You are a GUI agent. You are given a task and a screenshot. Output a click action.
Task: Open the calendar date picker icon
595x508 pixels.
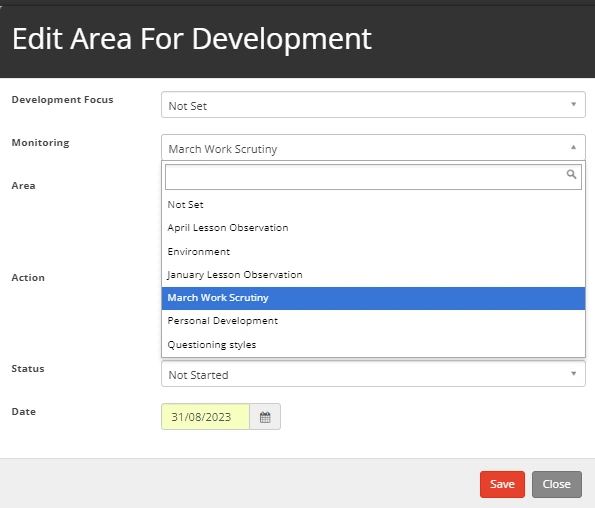[265, 417]
